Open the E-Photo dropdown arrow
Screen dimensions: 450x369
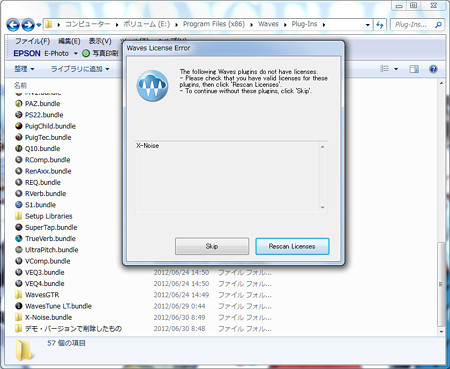tap(76, 53)
